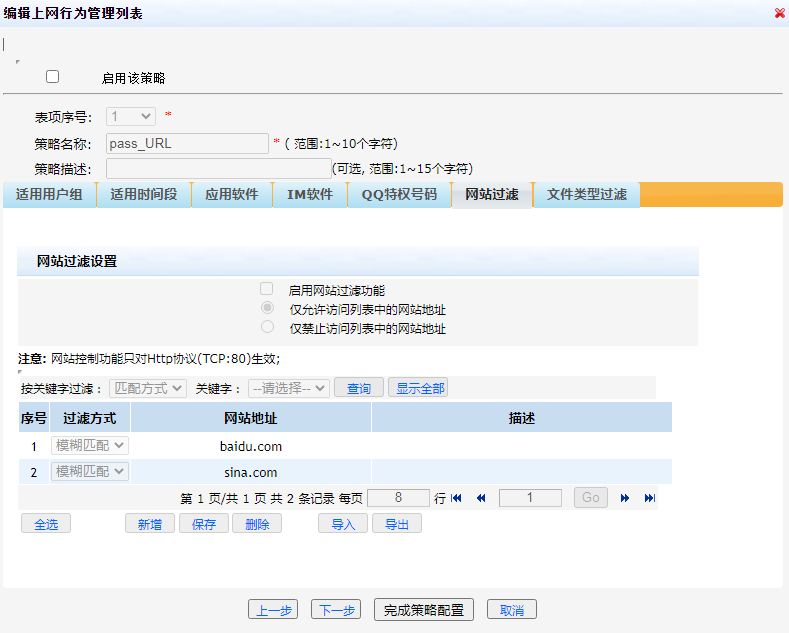Switch to 文件类型过滤 tab
The height and width of the screenshot is (633, 789).
coord(587,194)
